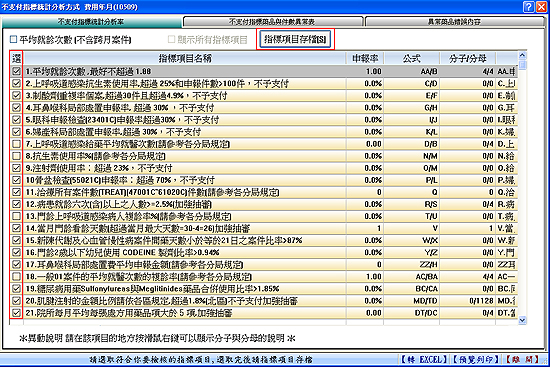Click the vertical scrollbar thumb
The height and width of the screenshot is (367, 550).
tap(522, 65)
